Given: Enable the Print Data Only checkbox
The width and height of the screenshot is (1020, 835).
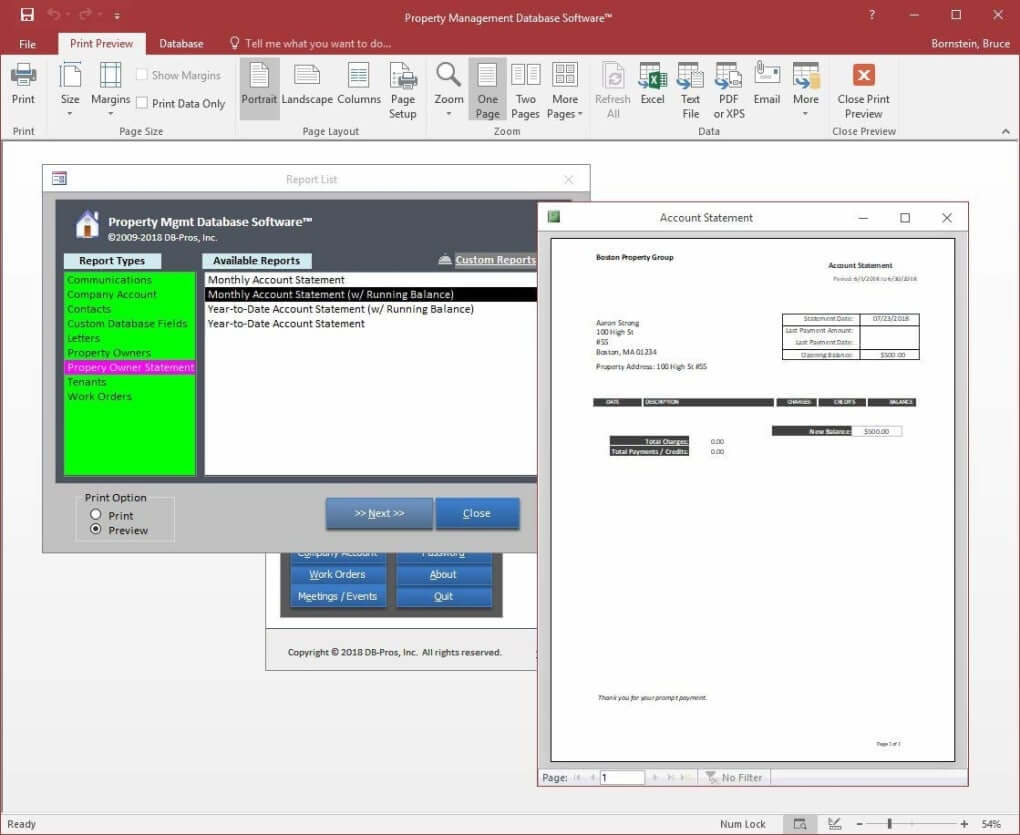Looking at the screenshot, I should [x=142, y=103].
